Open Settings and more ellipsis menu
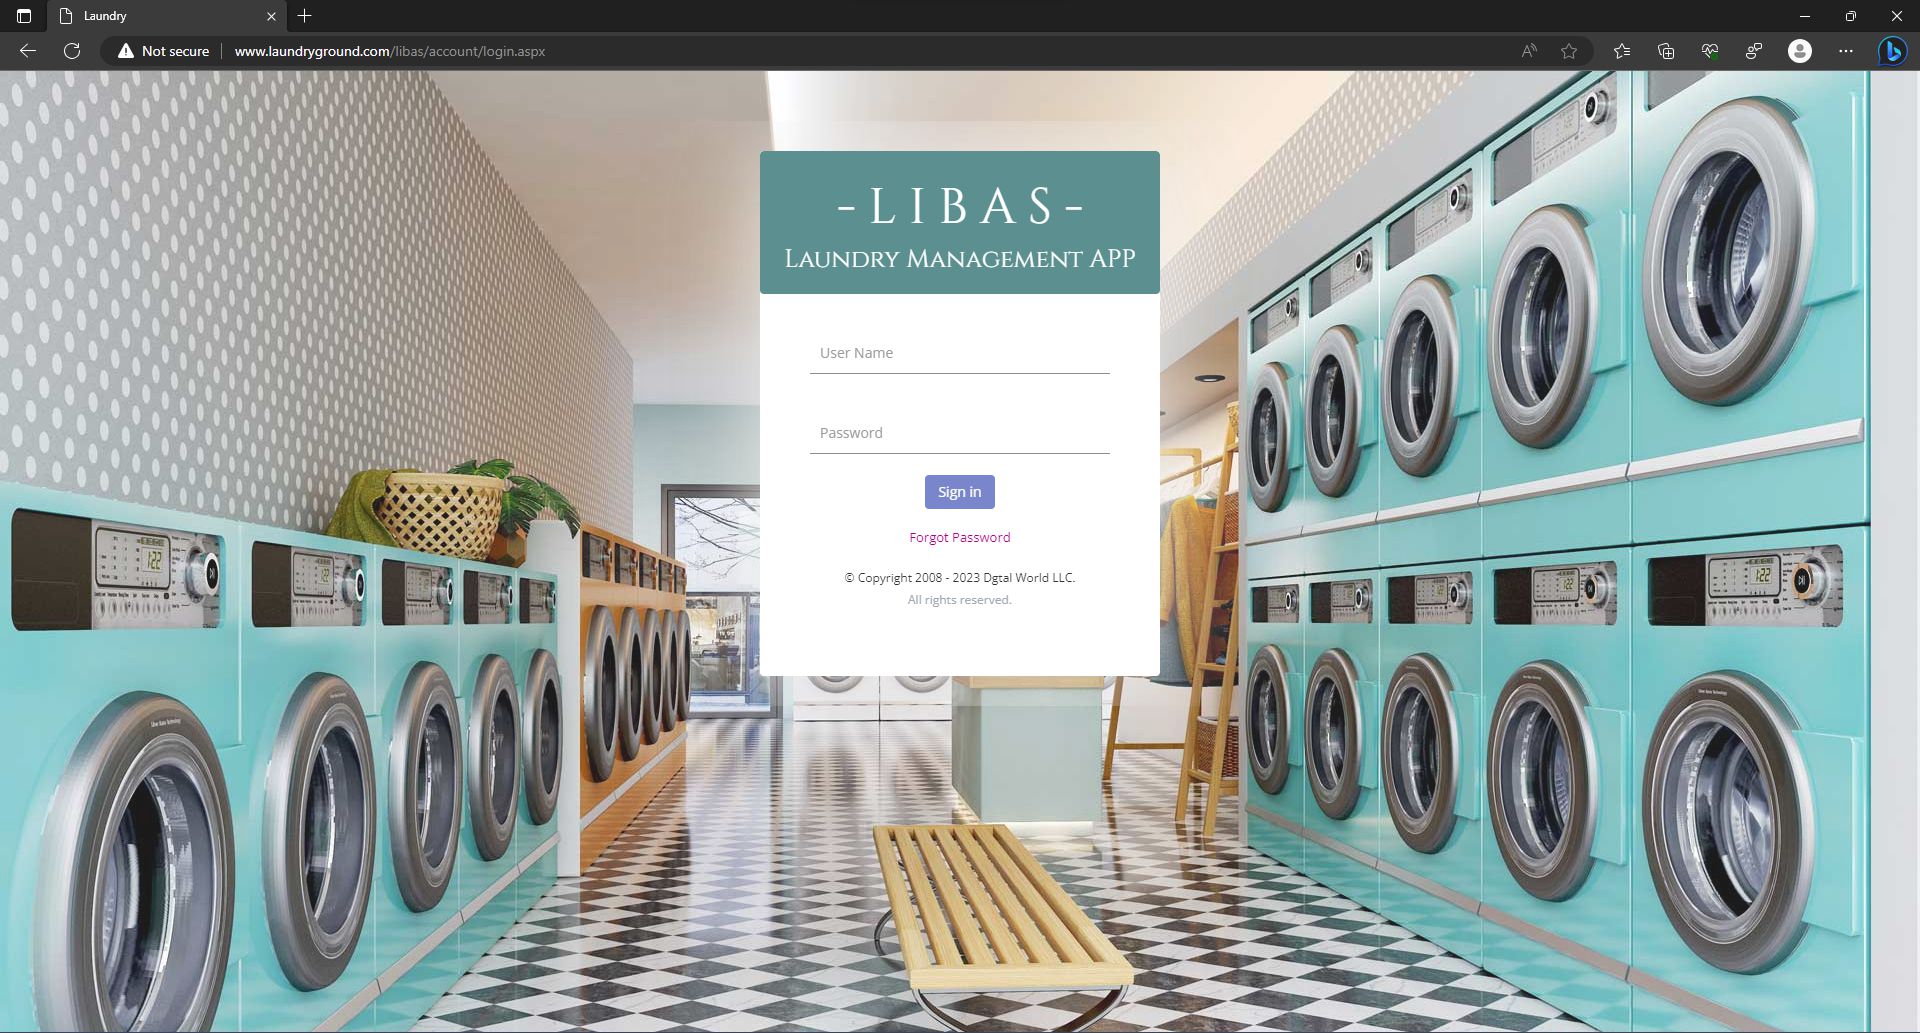 [x=1846, y=51]
